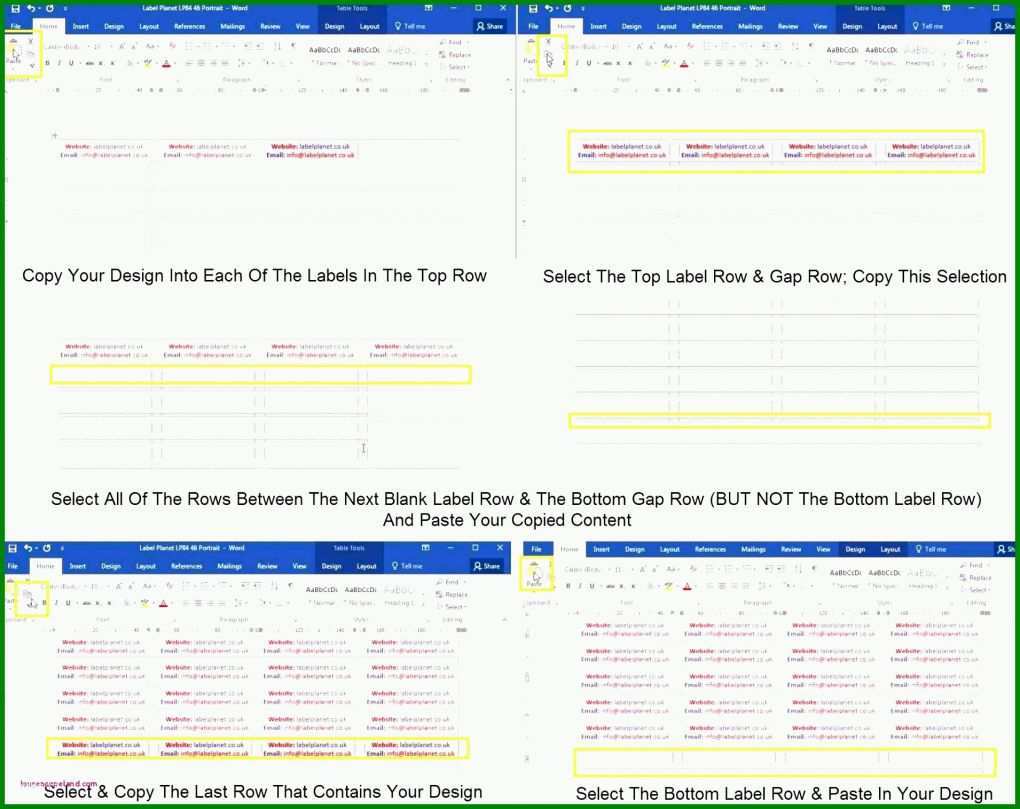This screenshot has width=1020, height=809.
Task: Click Redo icon in top-right Word window
Action: point(567,8)
